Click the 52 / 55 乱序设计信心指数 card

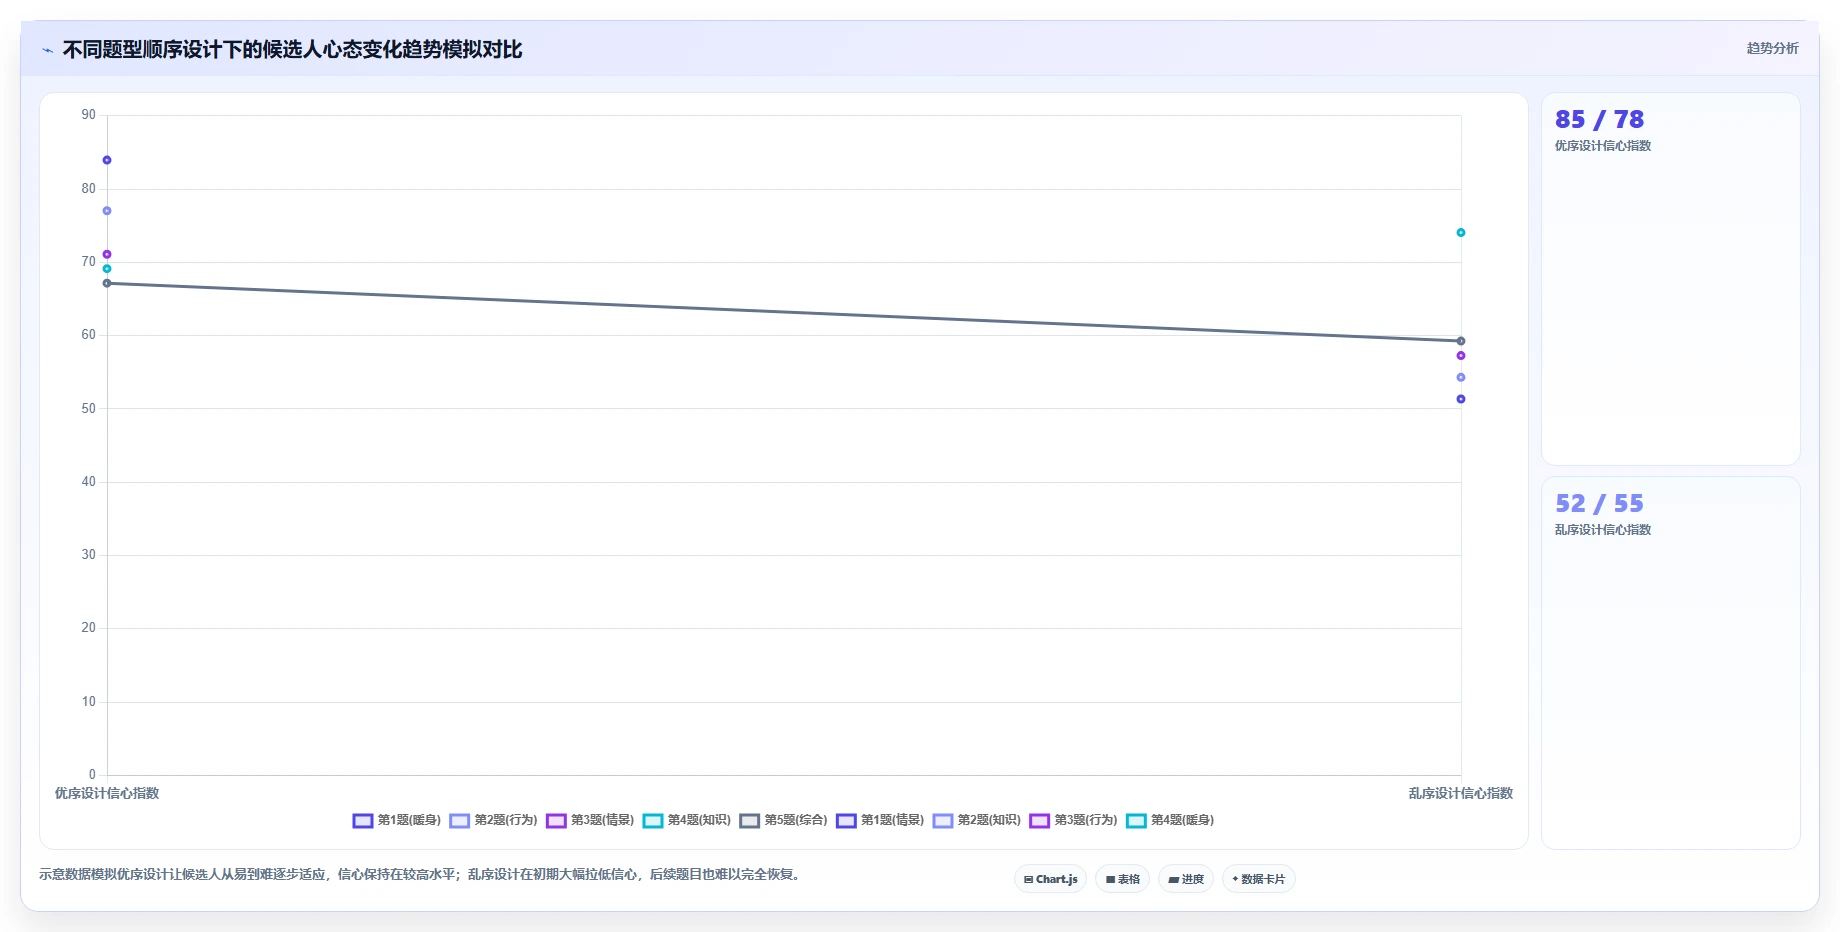tap(1671, 663)
